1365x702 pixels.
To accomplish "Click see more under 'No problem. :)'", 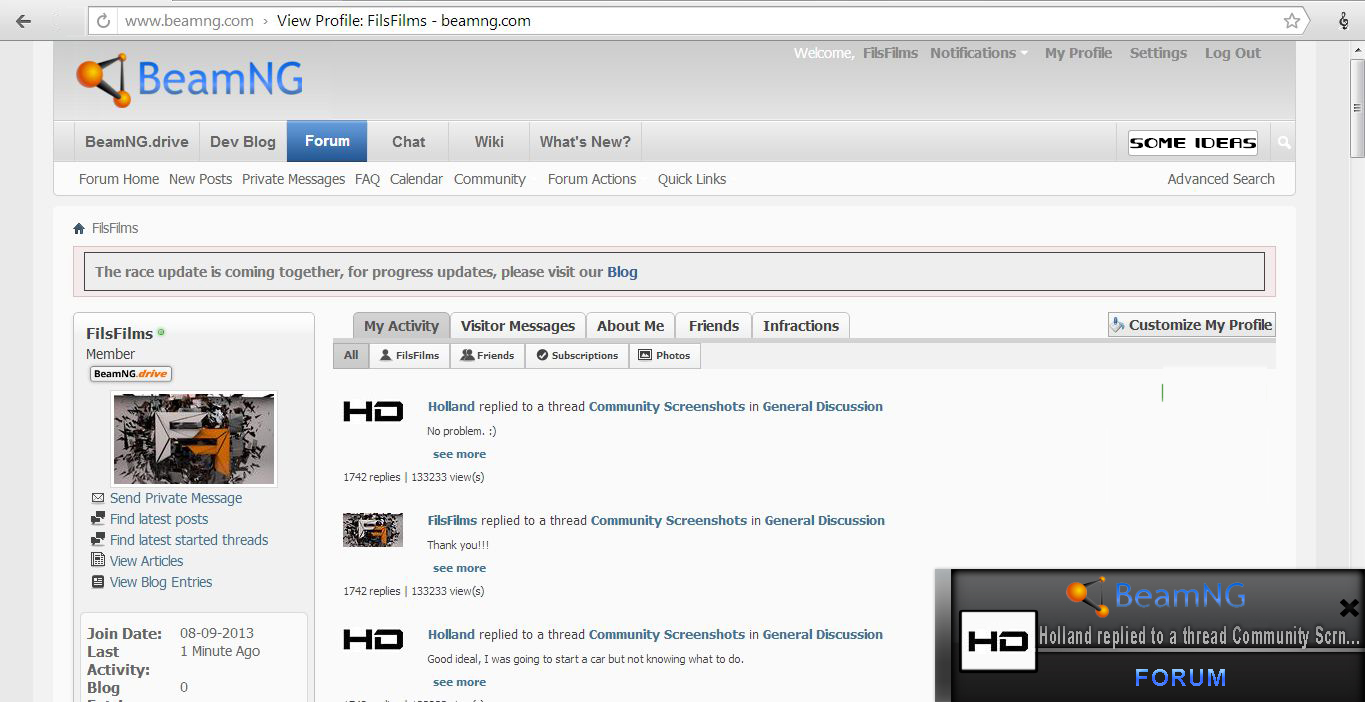I will (x=459, y=454).
